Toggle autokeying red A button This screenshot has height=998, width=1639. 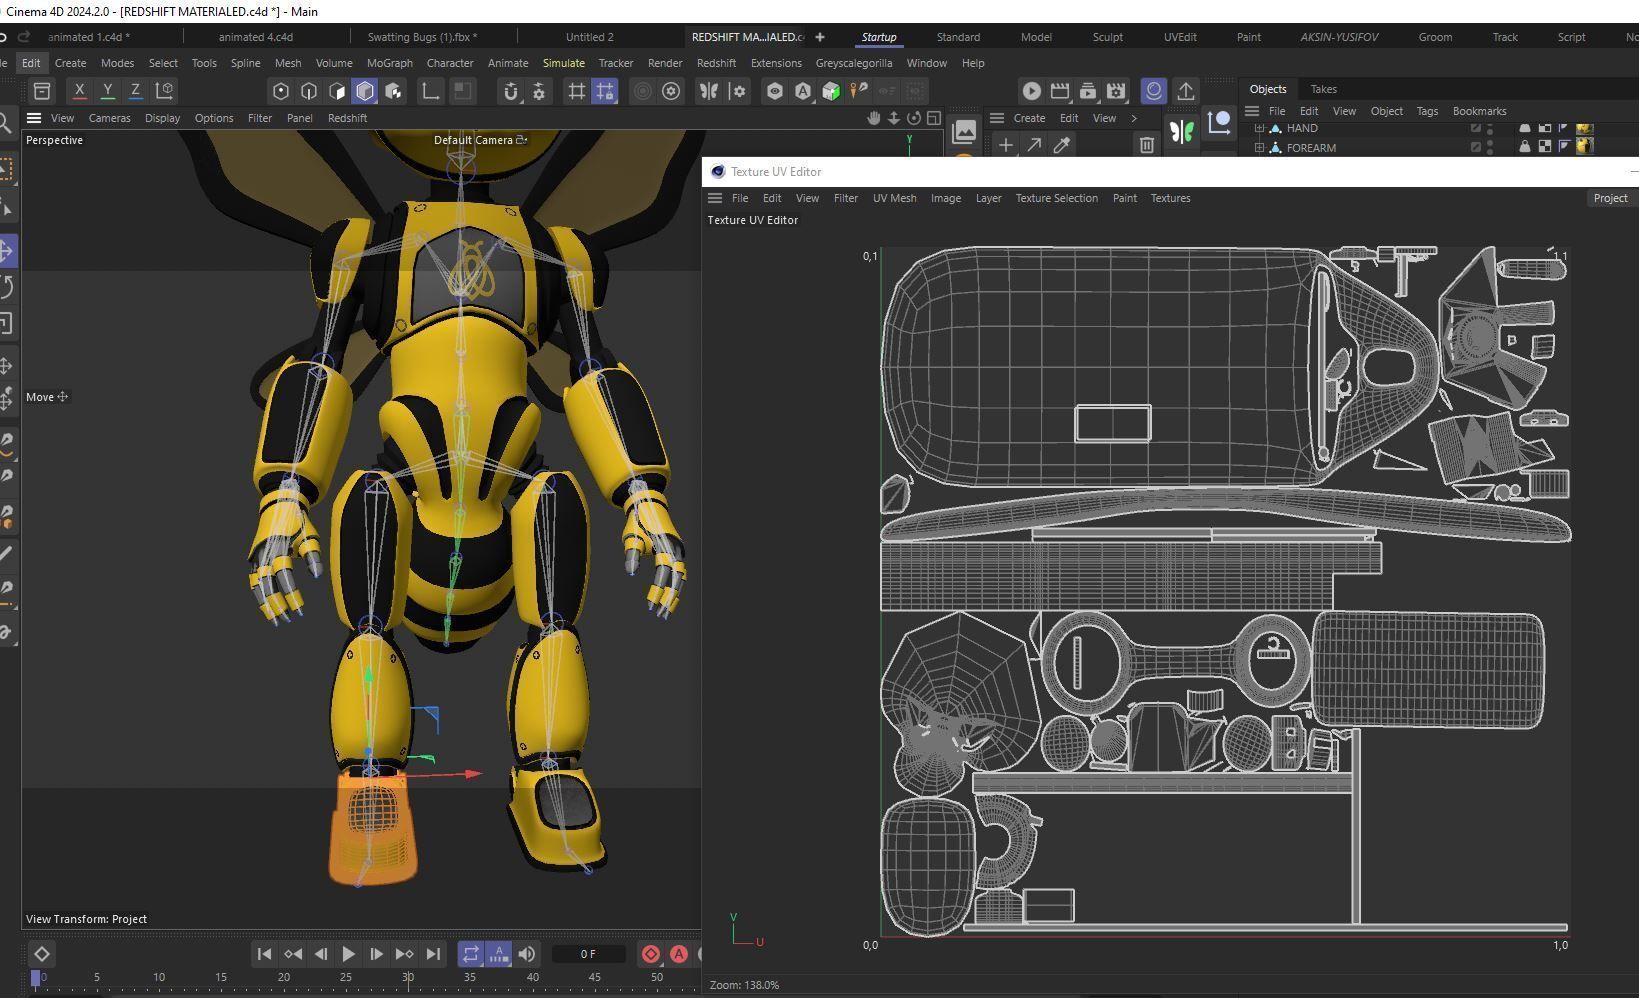point(679,954)
